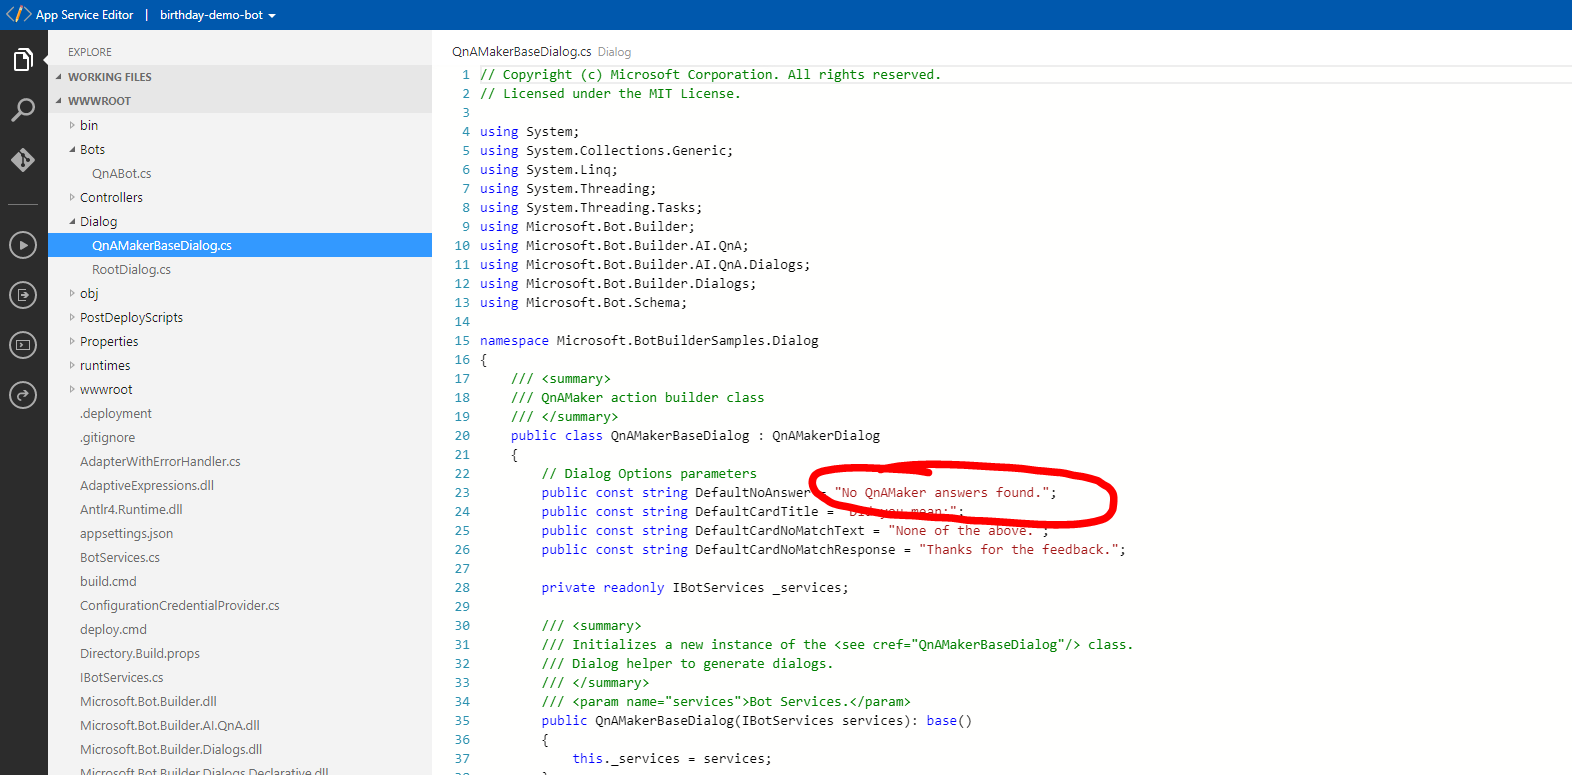Viewport: 1572px width, 775px height.
Task: Open QnABot.cs file
Action: coord(122,173)
